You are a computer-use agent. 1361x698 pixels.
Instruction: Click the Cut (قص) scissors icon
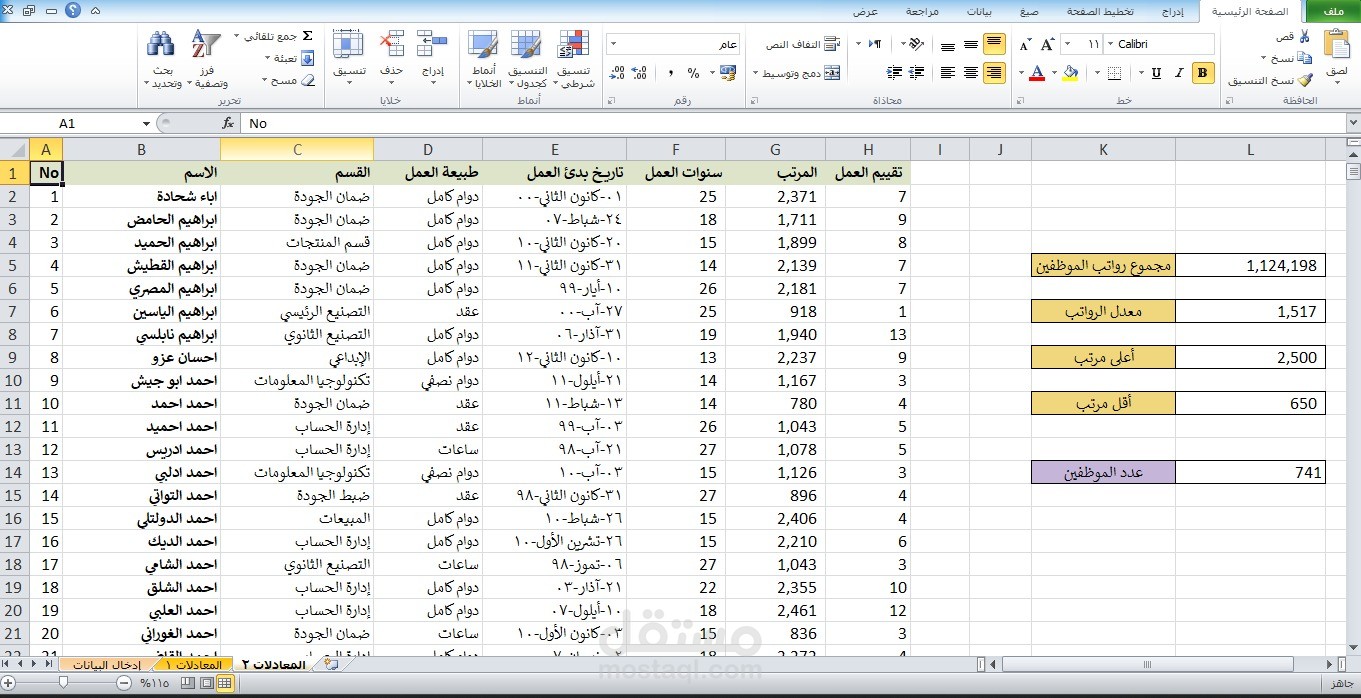tap(1305, 37)
